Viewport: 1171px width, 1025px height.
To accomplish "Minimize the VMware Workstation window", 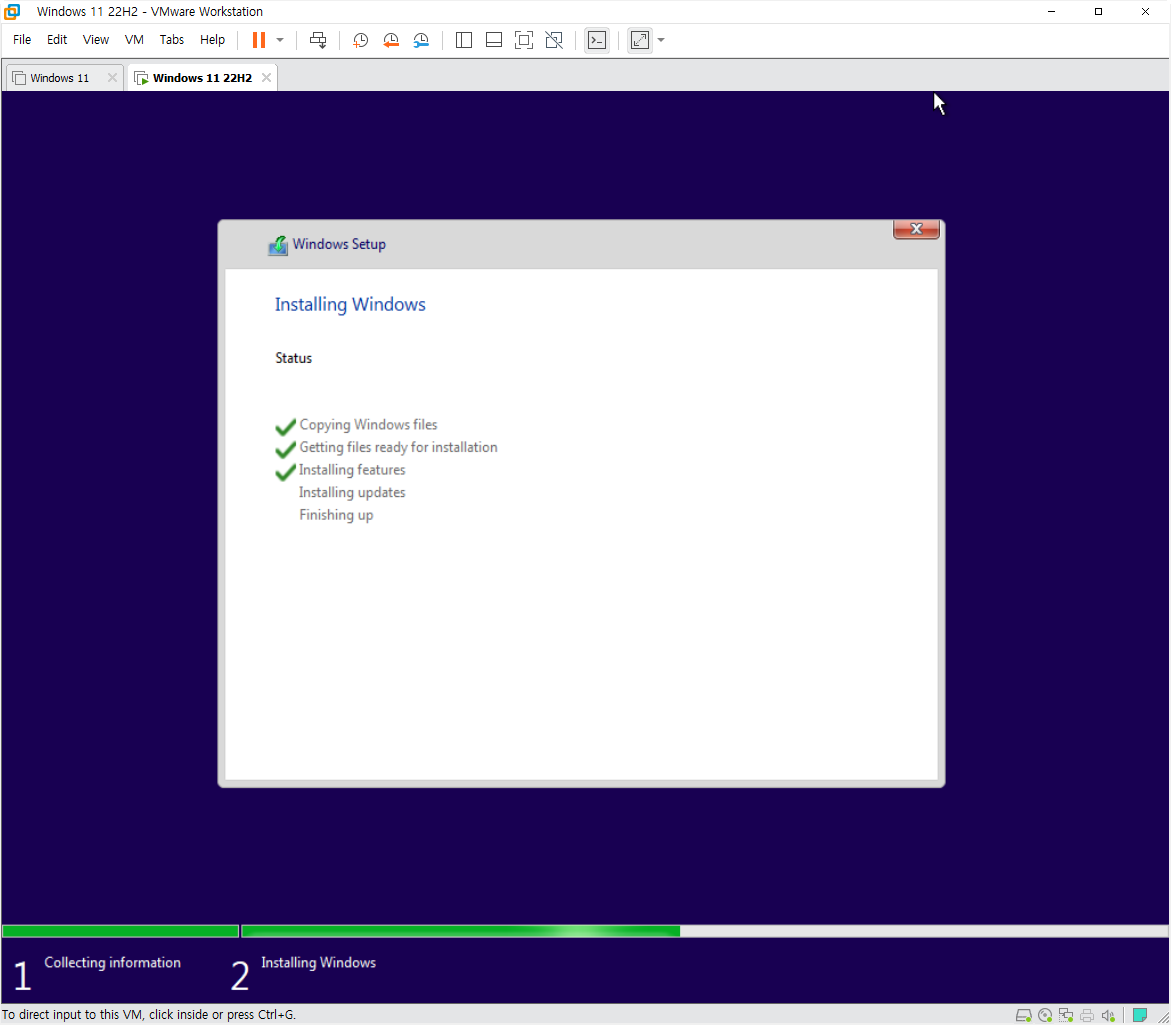I will point(1052,11).
